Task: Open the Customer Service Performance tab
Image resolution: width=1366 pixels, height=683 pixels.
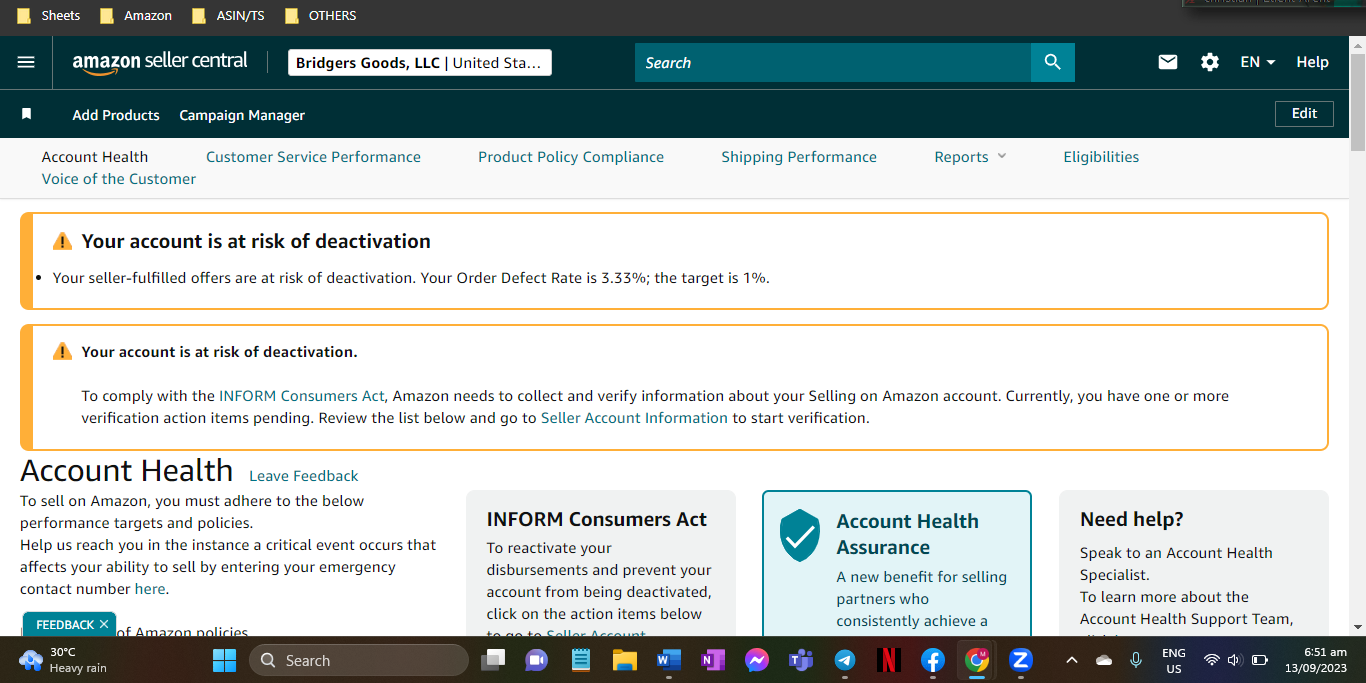Action: (x=313, y=157)
